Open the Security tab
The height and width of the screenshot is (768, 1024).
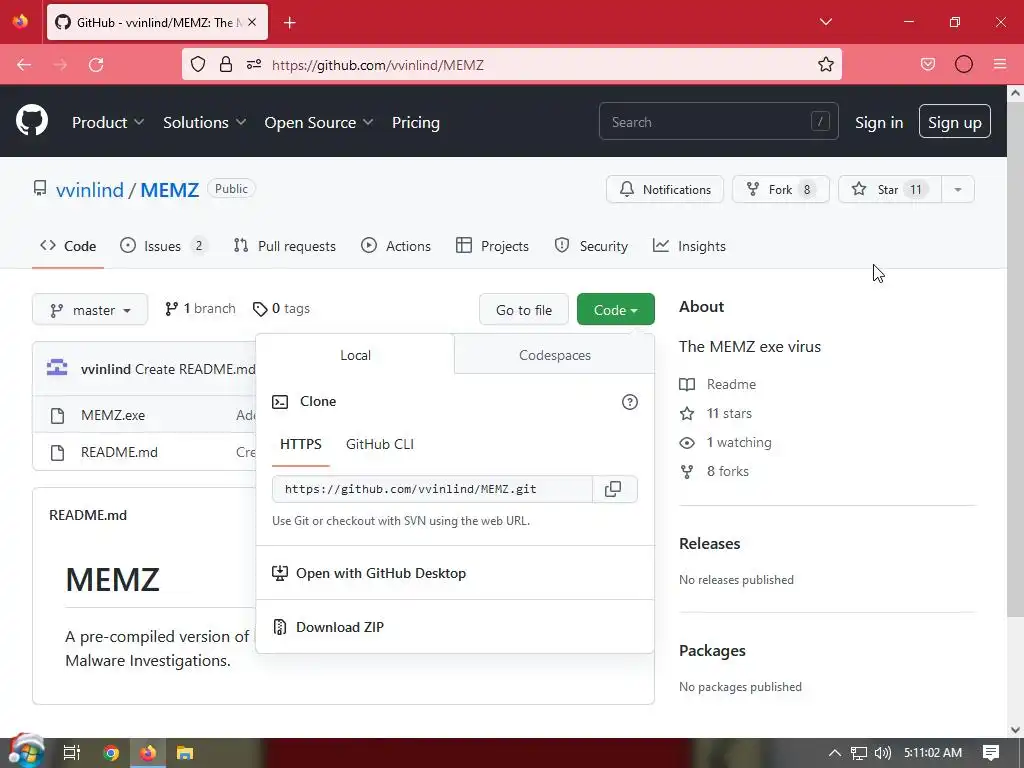(591, 246)
